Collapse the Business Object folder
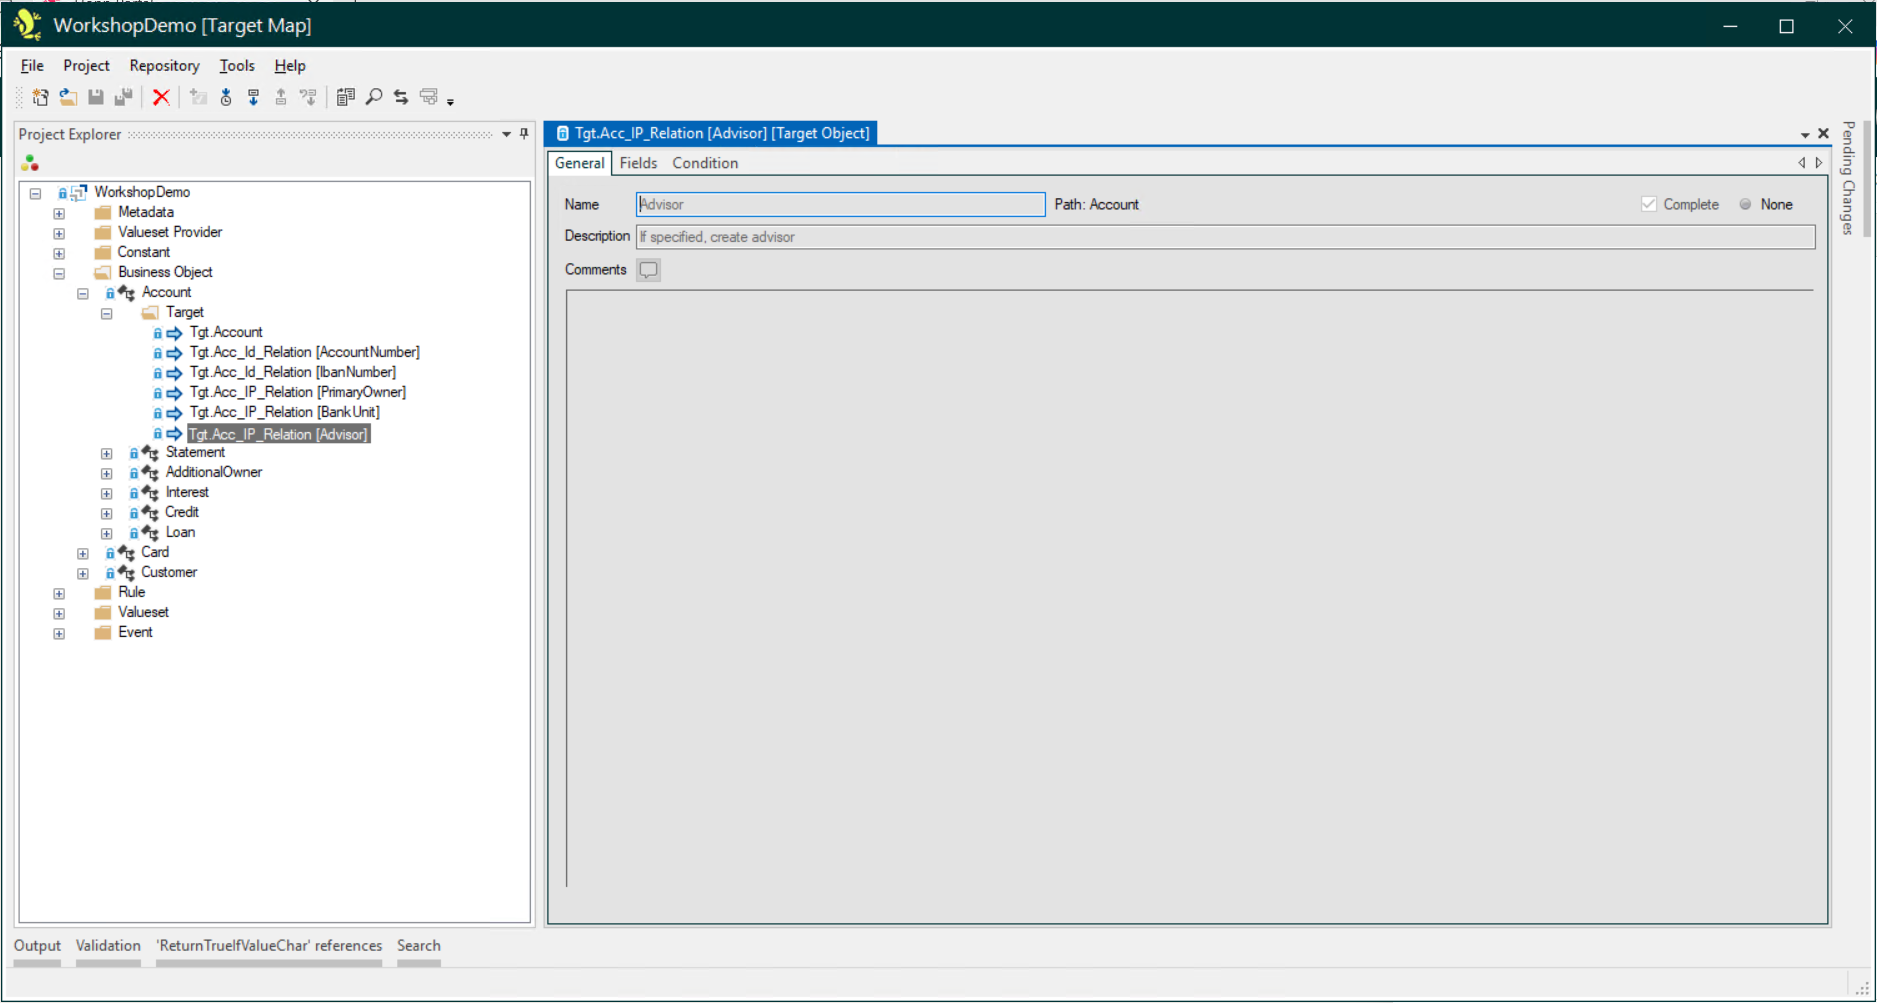This screenshot has height=1003, width=1877. [x=59, y=273]
